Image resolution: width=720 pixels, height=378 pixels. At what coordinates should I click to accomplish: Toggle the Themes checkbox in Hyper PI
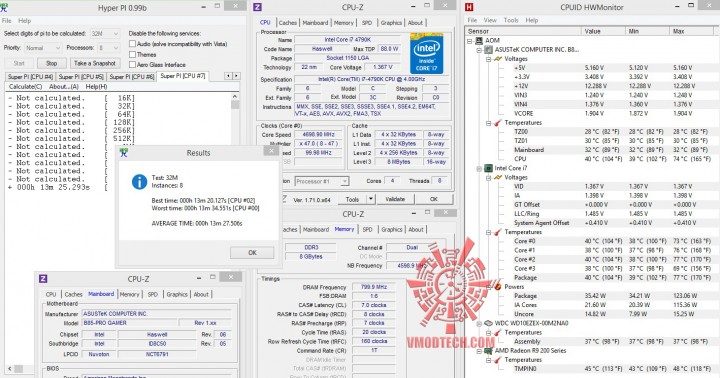click(x=132, y=54)
